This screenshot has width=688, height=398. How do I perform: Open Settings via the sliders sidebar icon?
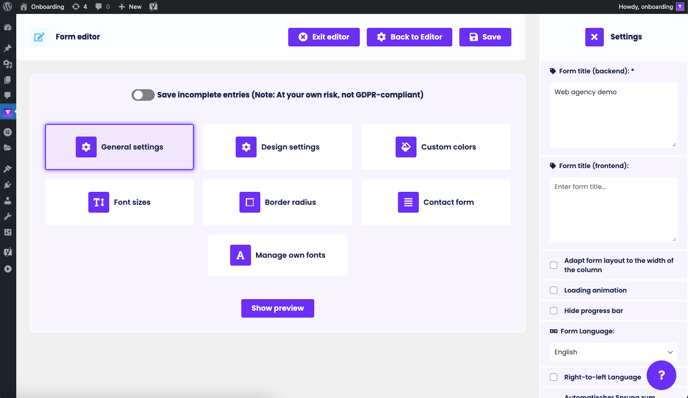7,232
